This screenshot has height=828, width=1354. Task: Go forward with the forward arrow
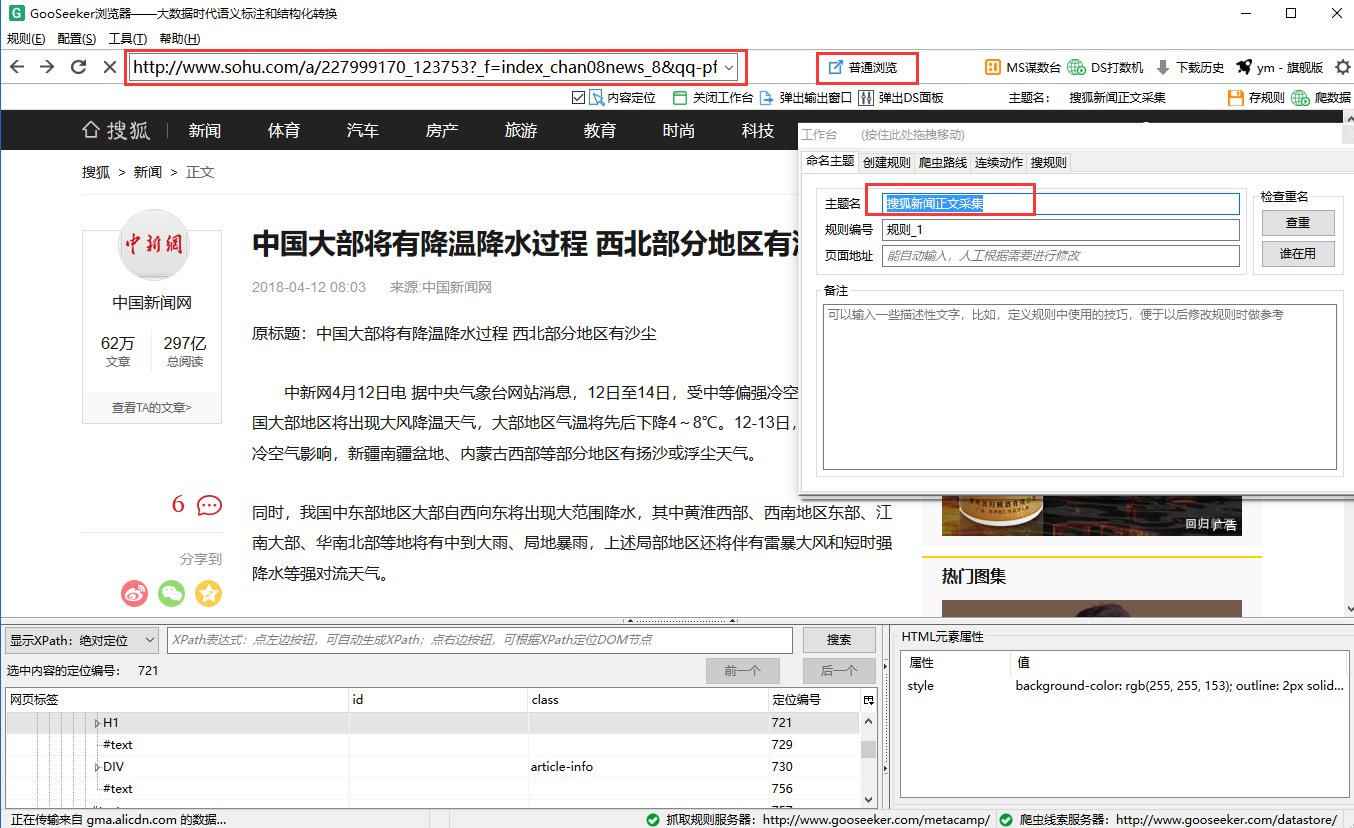pos(47,67)
